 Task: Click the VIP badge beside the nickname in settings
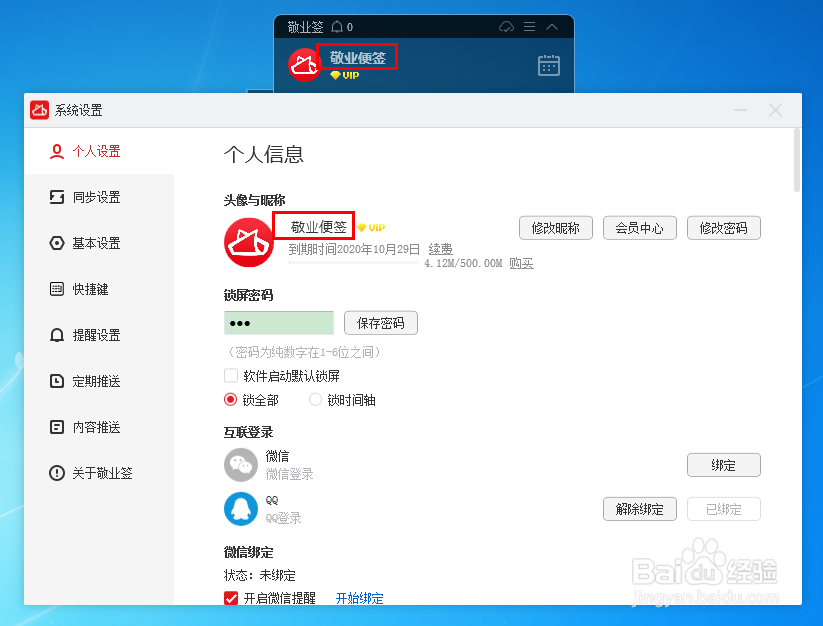click(x=371, y=228)
